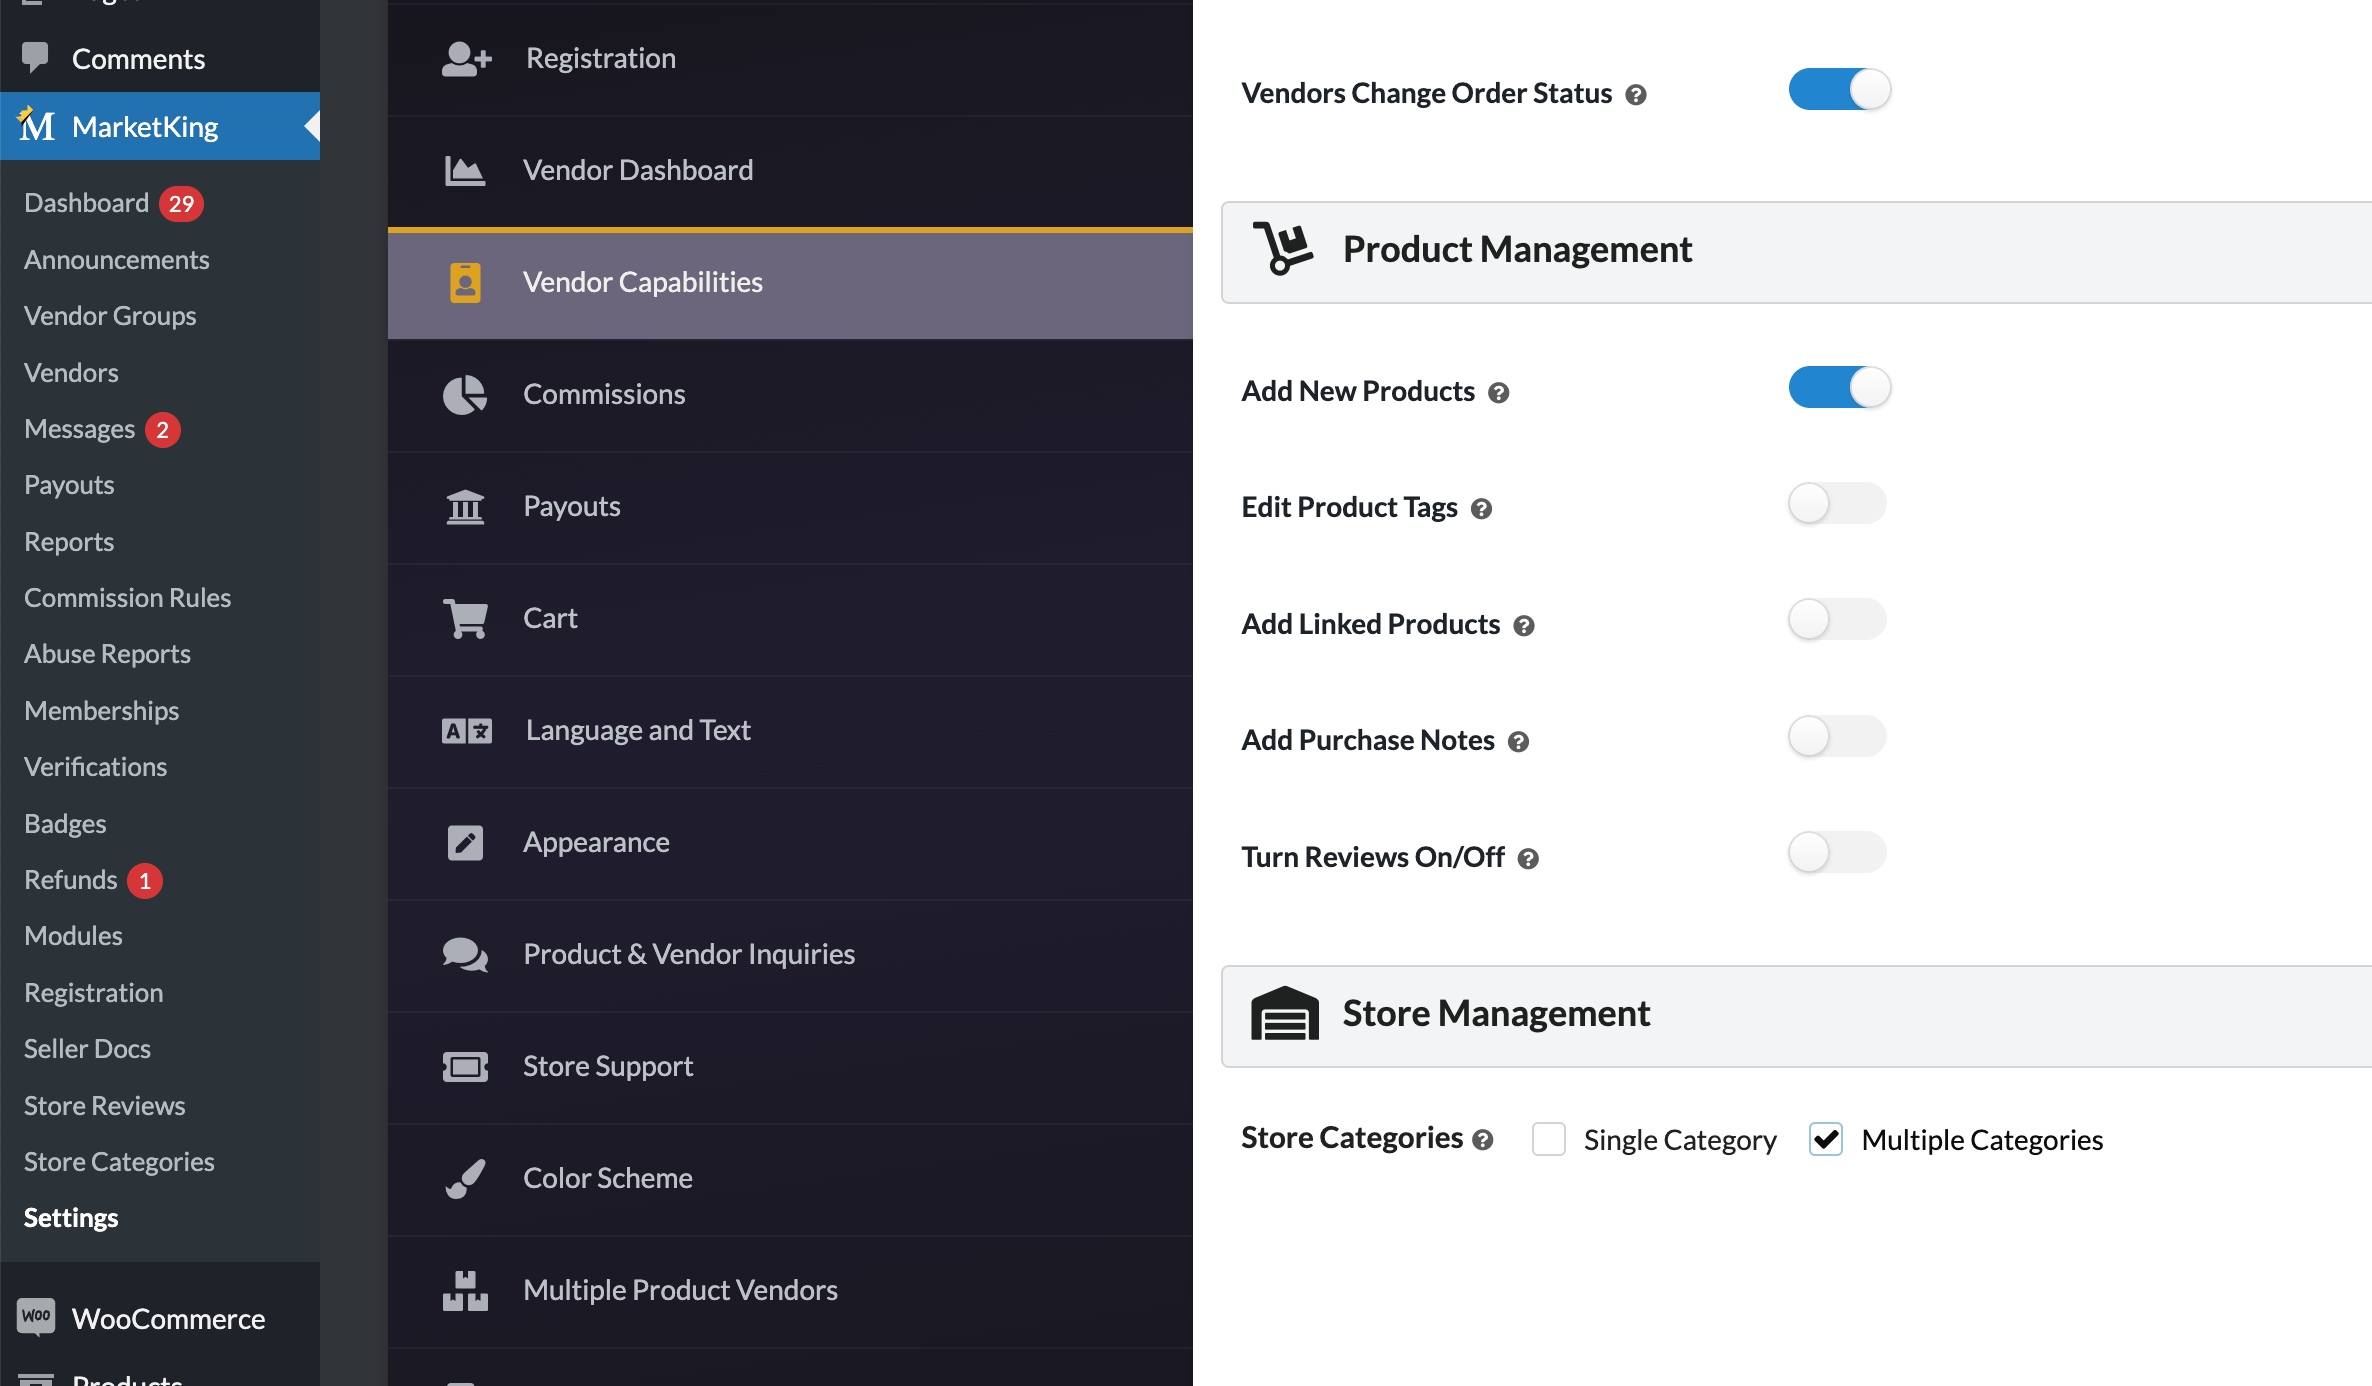Go to Vendor Groups page
The width and height of the screenshot is (2372, 1386).
click(x=110, y=316)
